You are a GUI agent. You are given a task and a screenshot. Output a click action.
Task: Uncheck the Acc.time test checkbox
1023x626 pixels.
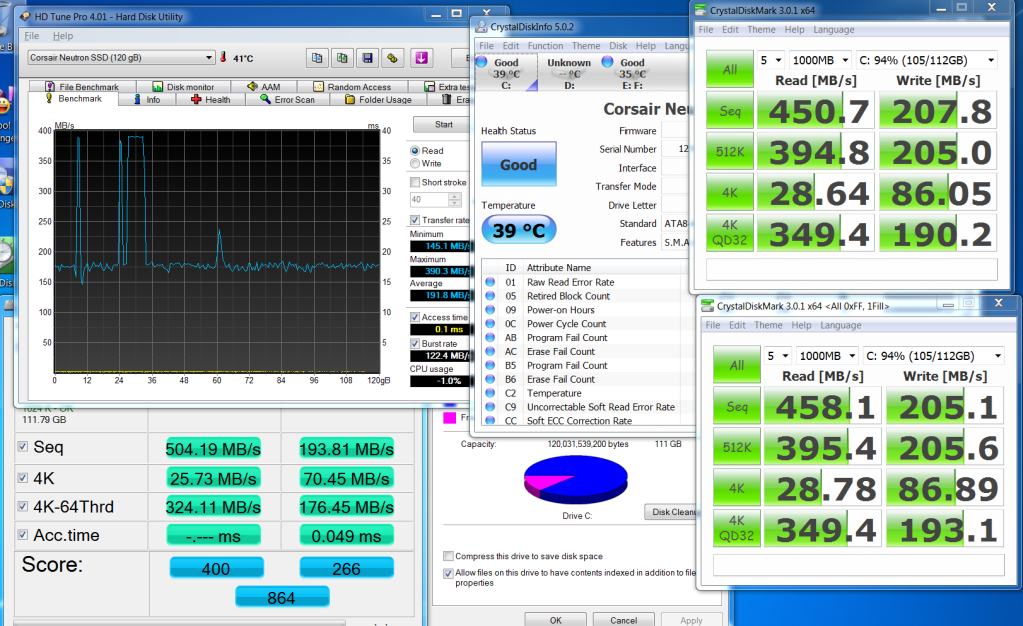point(23,535)
